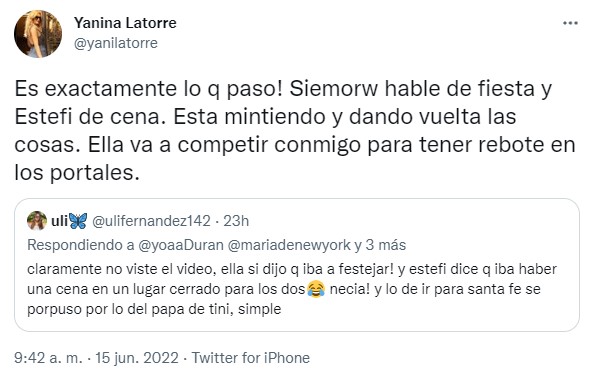Open the @yanilatorre handle
596x383 pixels.
pos(116,43)
